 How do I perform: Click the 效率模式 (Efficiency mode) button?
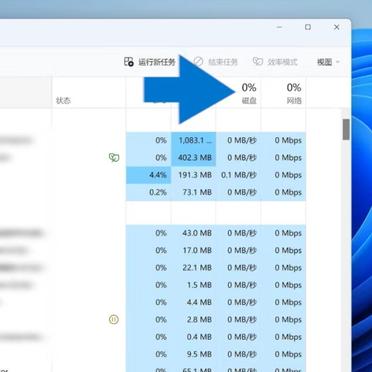[x=275, y=62]
